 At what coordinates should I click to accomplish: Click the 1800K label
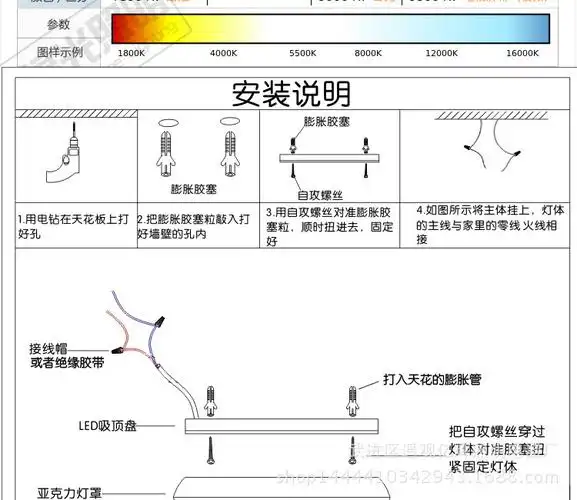point(131,53)
